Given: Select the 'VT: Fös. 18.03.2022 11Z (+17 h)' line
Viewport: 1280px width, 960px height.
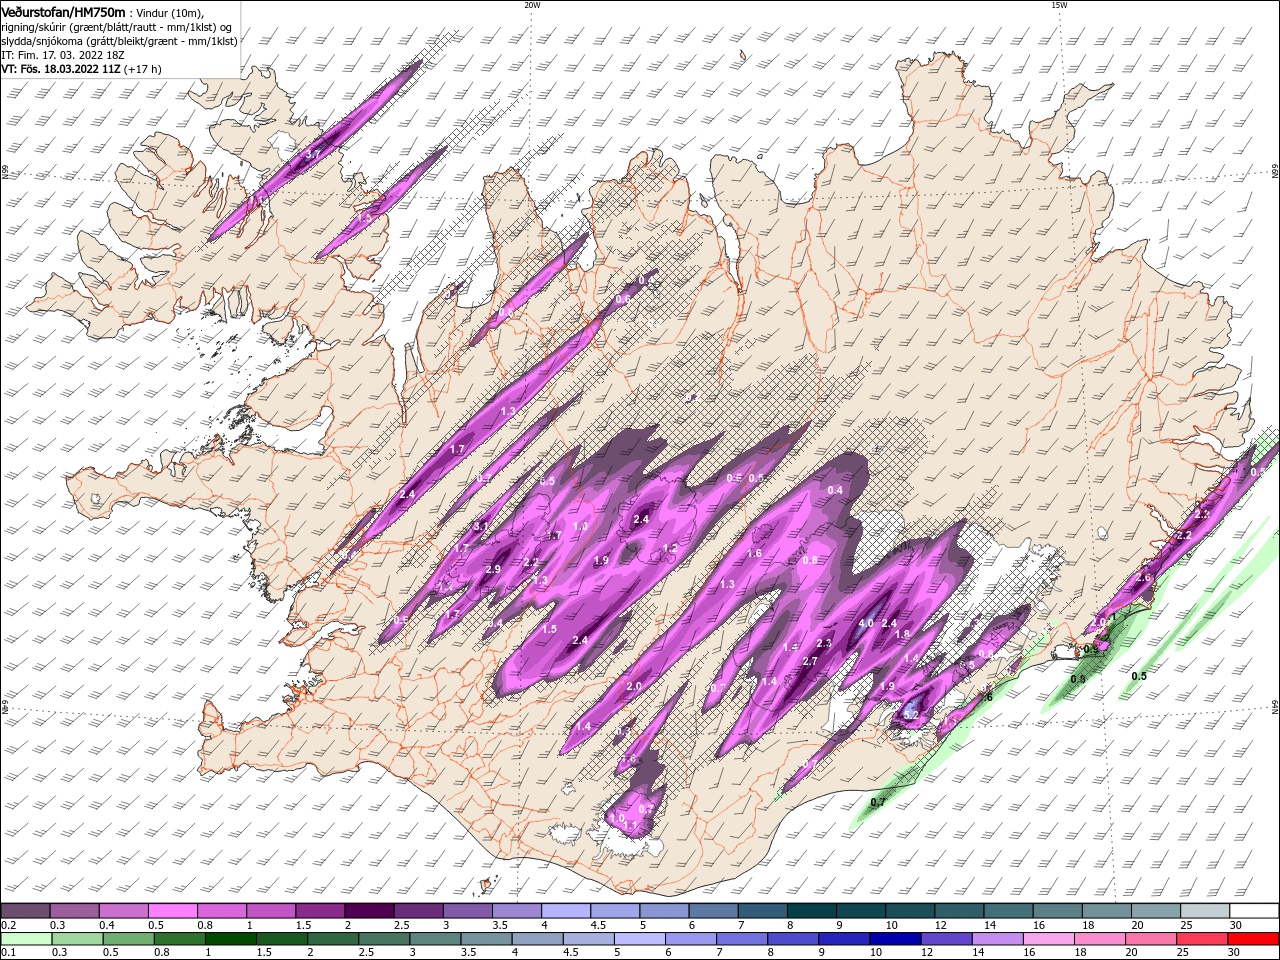Looking at the screenshot, I should tap(81, 69).
